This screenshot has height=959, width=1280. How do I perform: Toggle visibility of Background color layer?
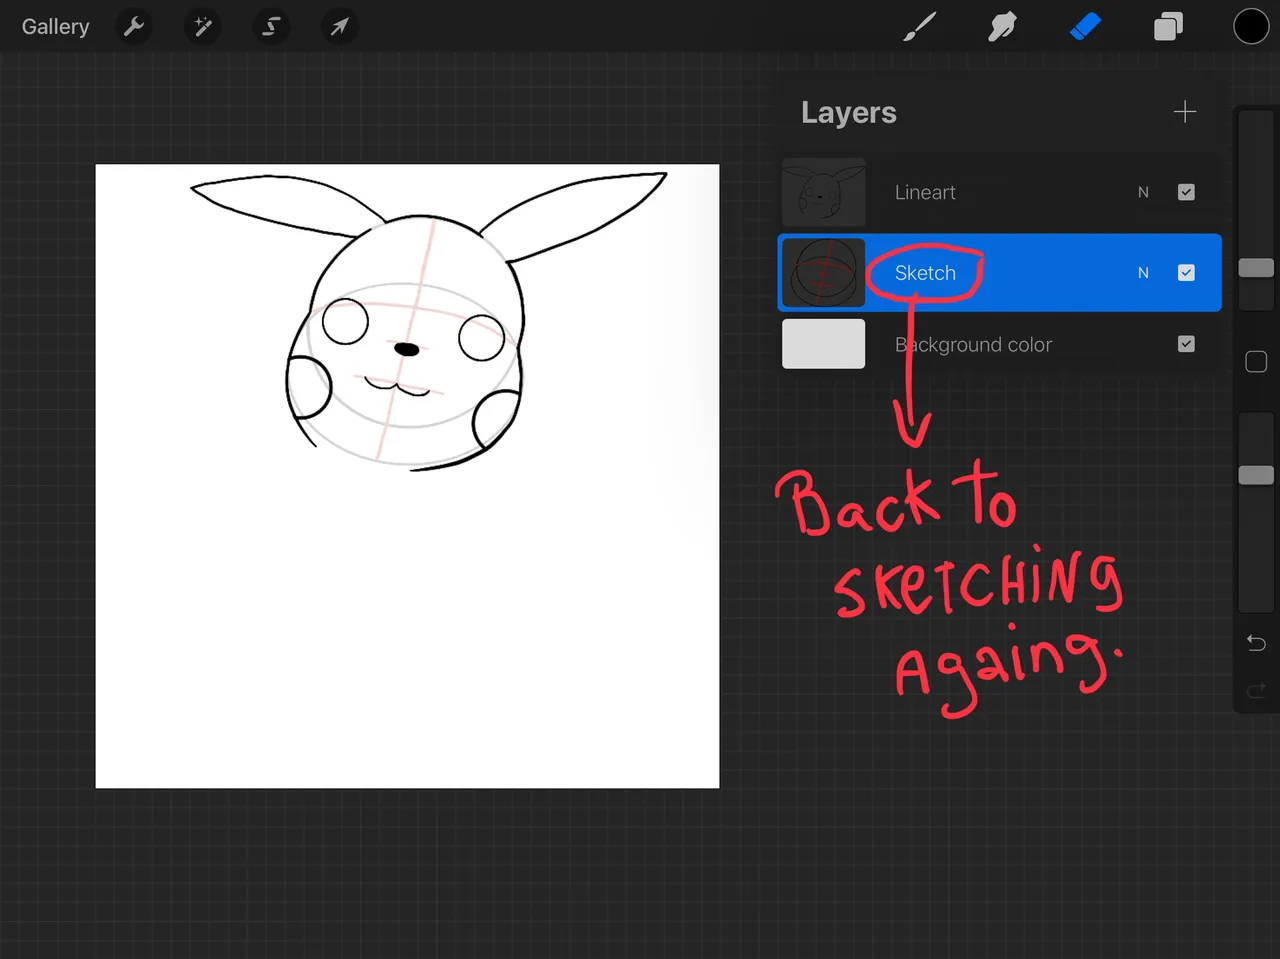pos(1186,344)
